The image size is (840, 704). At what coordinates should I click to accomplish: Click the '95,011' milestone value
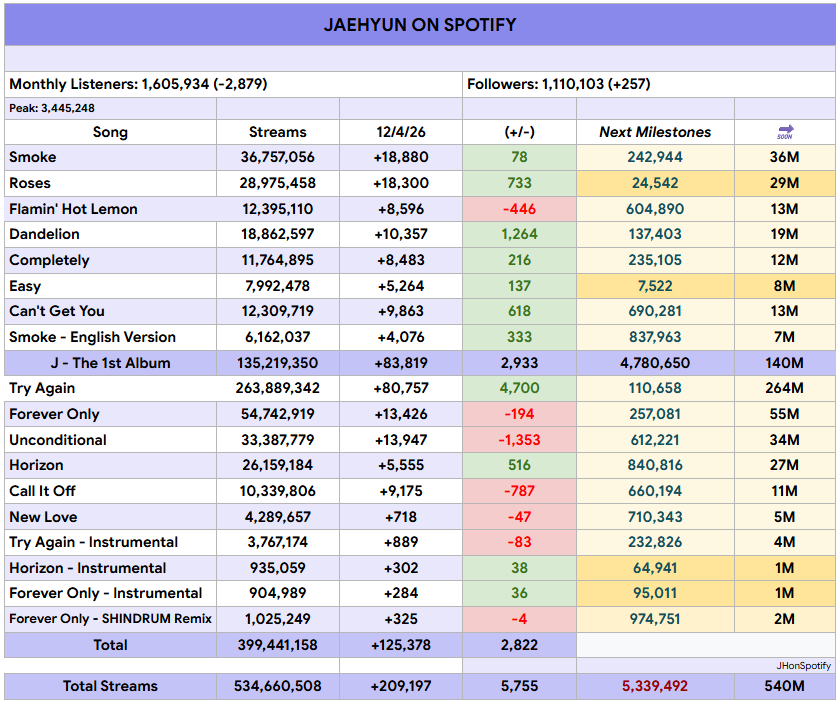[655, 593]
